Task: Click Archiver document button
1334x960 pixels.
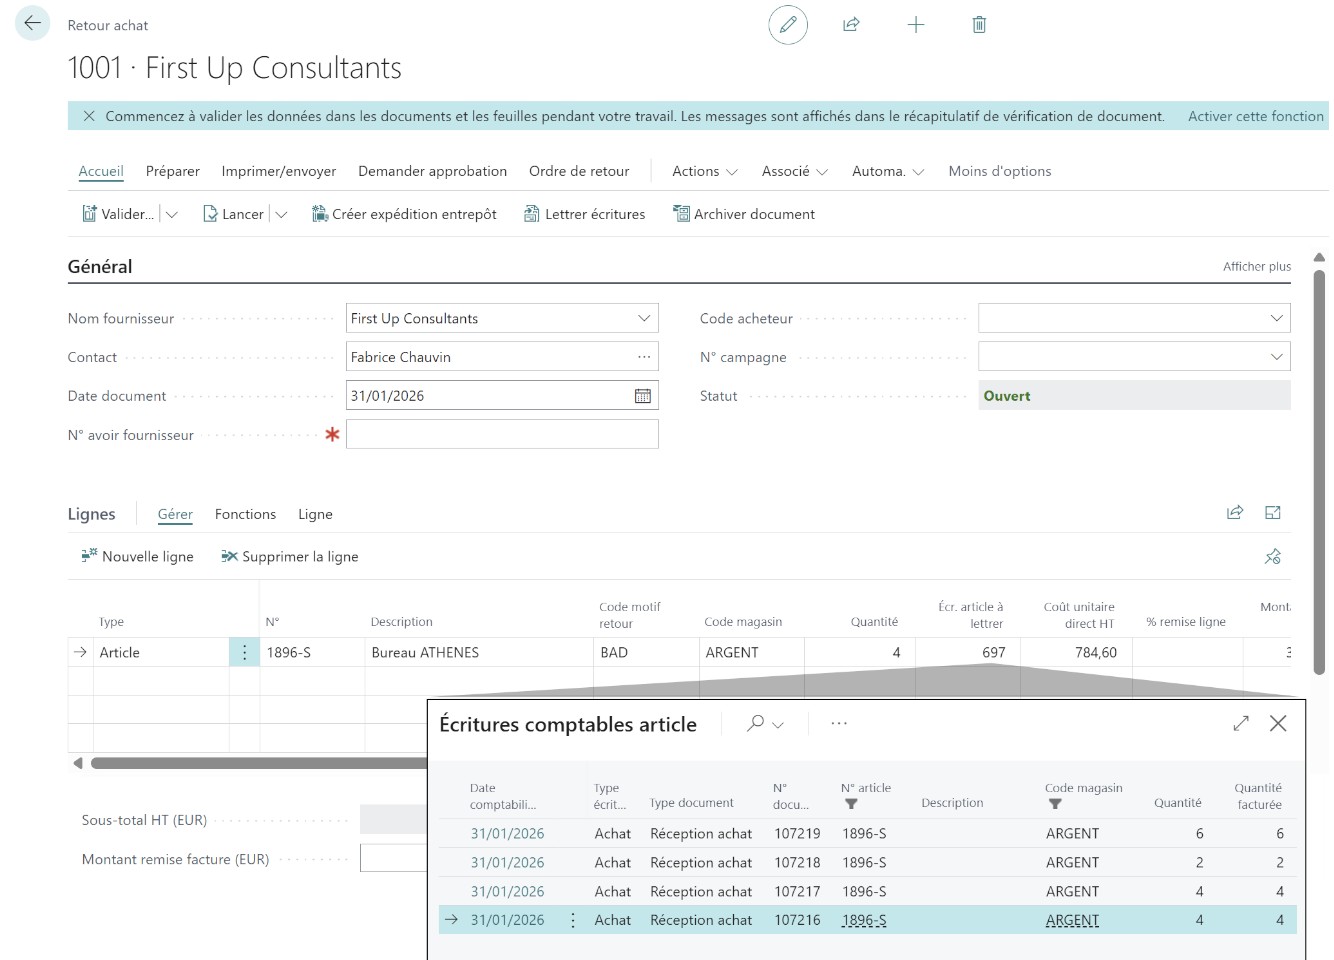Action: click(x=743, y=214)
